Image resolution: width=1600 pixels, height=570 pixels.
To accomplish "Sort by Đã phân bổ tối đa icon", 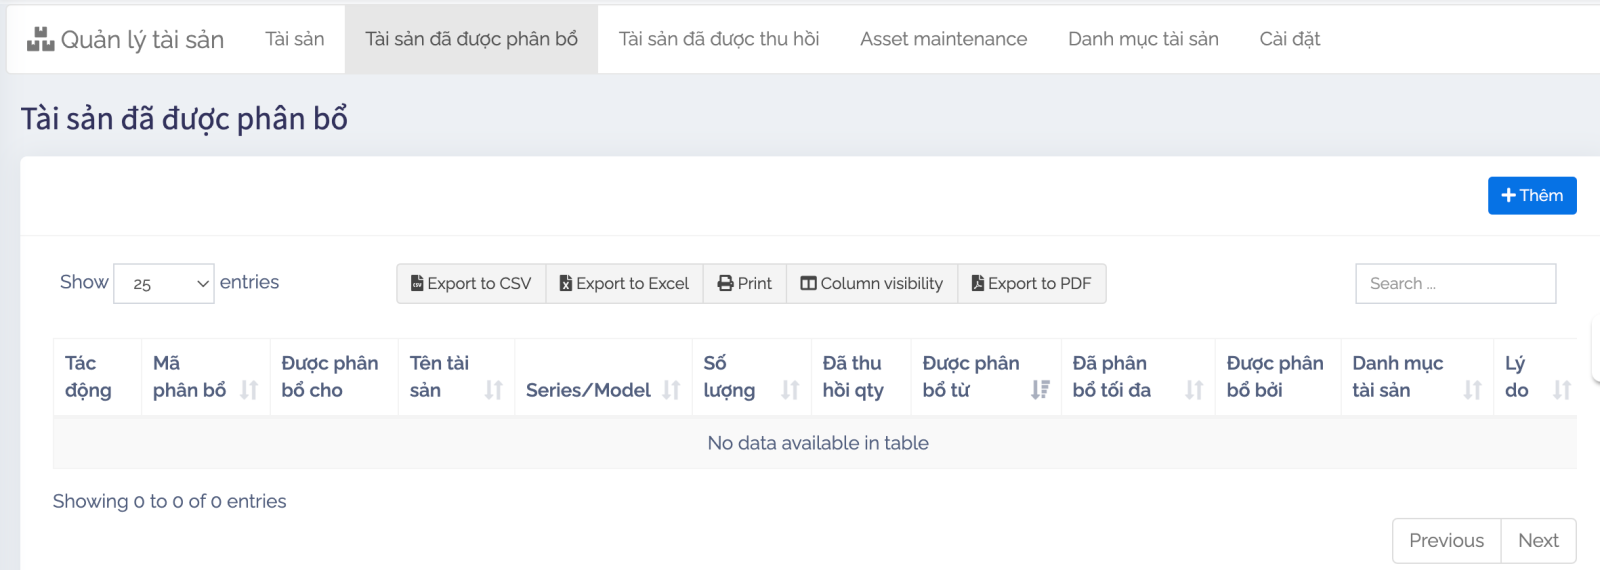I will (x=1194, y=390).
